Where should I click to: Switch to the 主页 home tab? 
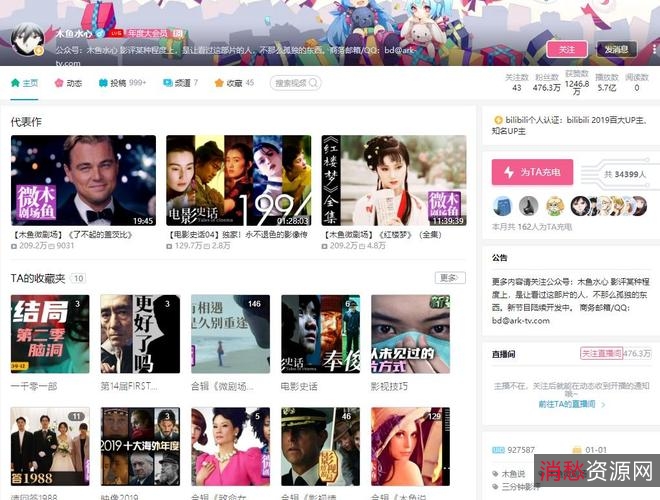(x=24, y=83)
